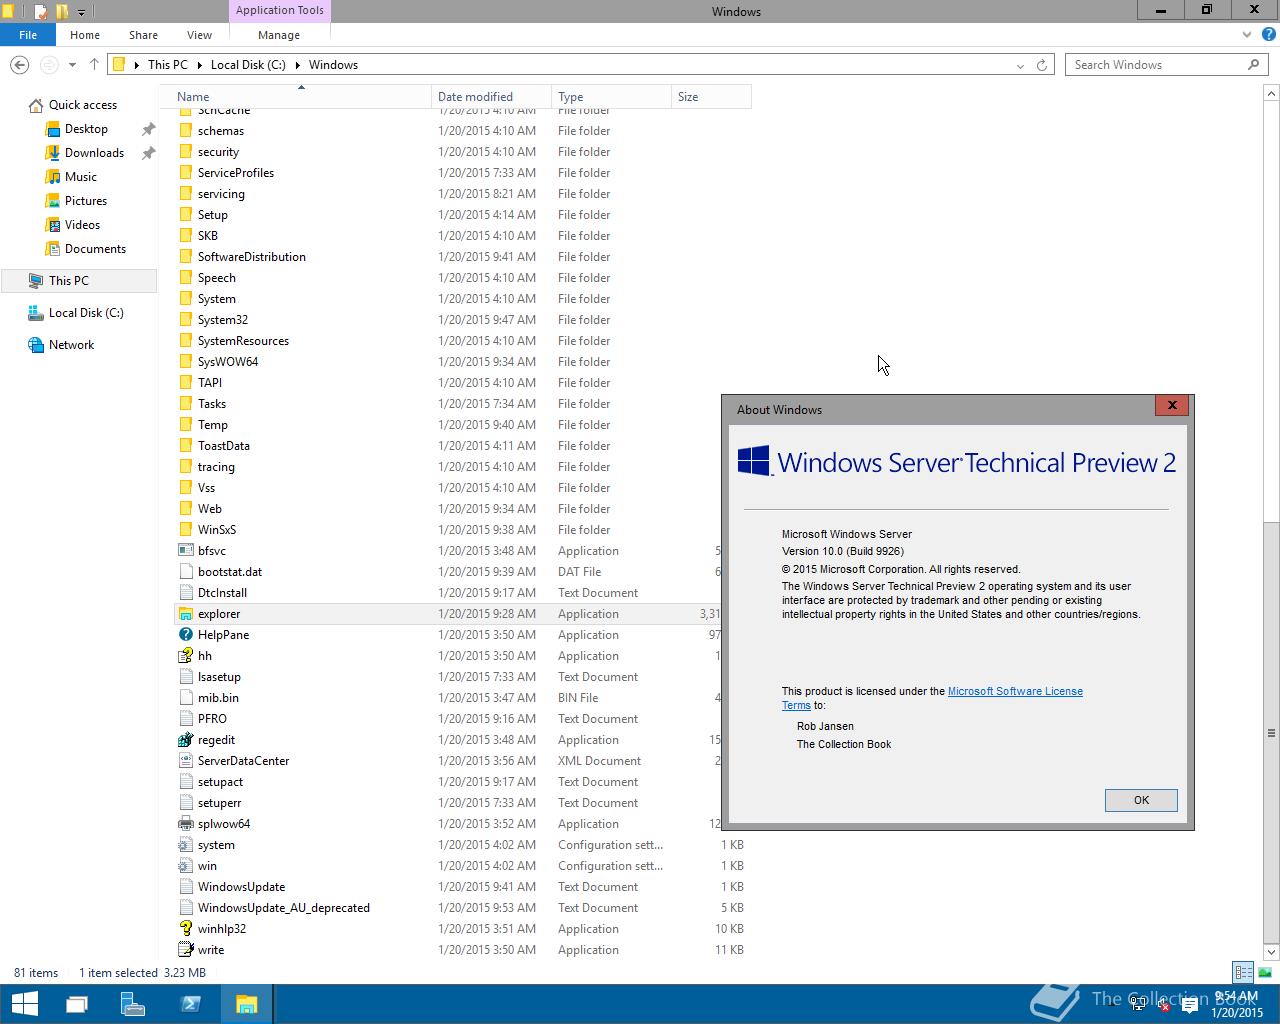Click the search magnifier icon
This screenshot has width=1280, height=1024.
pyautogui.click(x=1253, y=65)
